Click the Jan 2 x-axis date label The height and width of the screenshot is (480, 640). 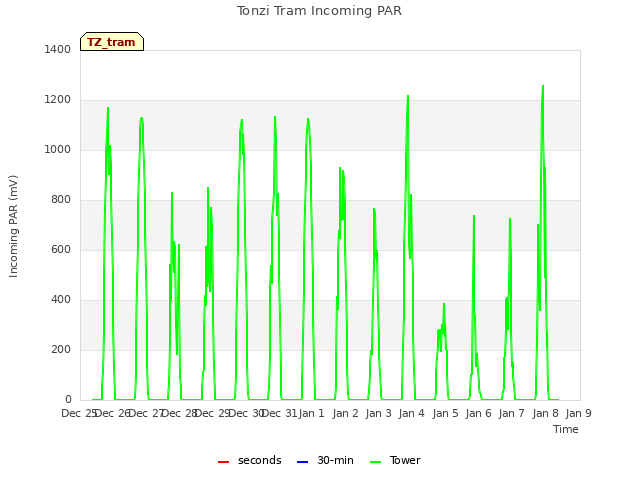coord(345,413)
